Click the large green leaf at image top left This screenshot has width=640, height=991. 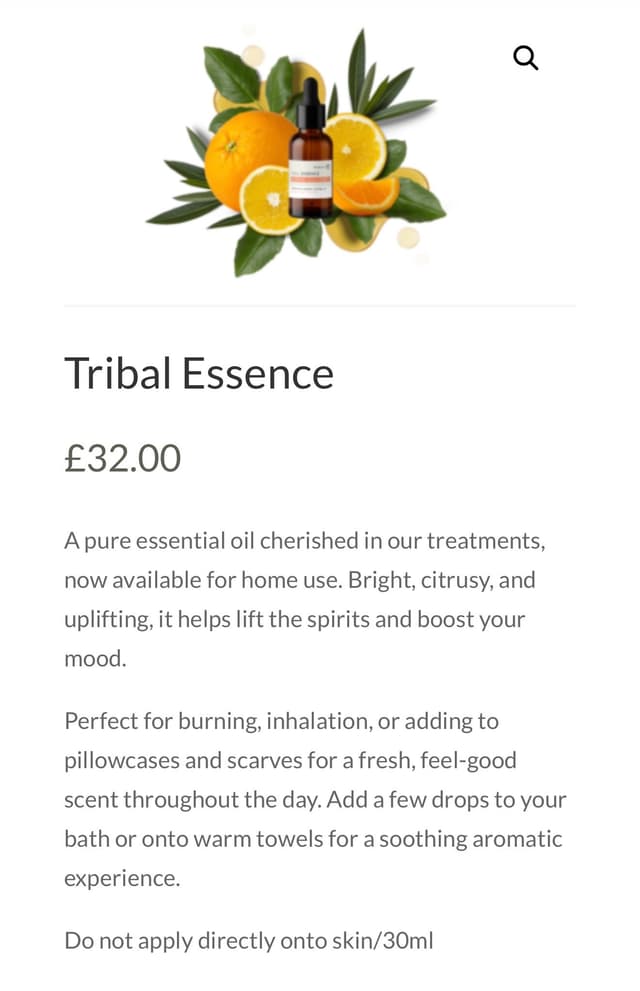point(232,73)
